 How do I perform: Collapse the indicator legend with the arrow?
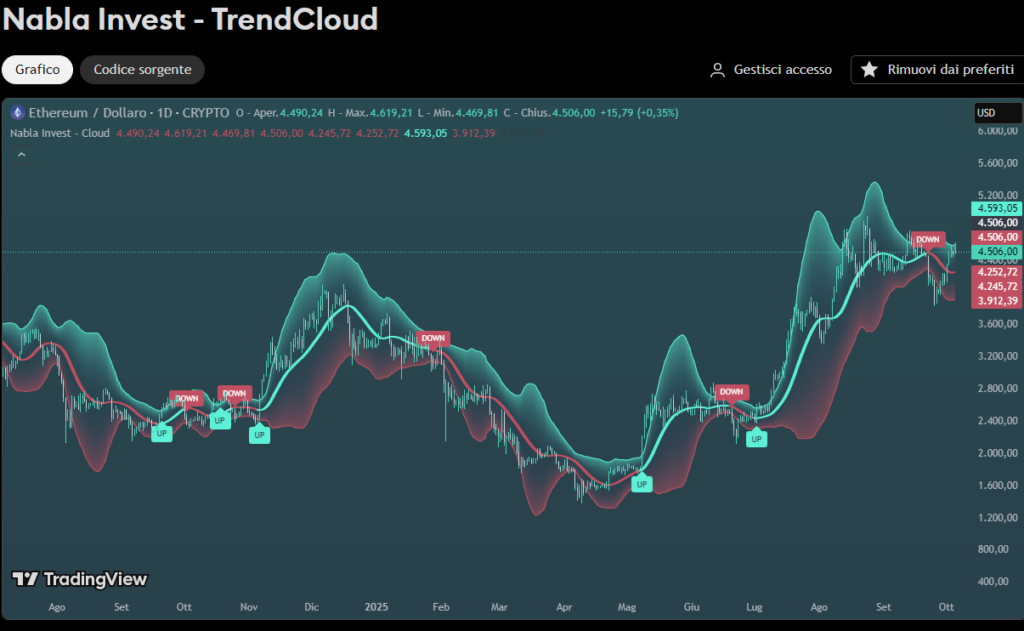click(x=20, y=154)
